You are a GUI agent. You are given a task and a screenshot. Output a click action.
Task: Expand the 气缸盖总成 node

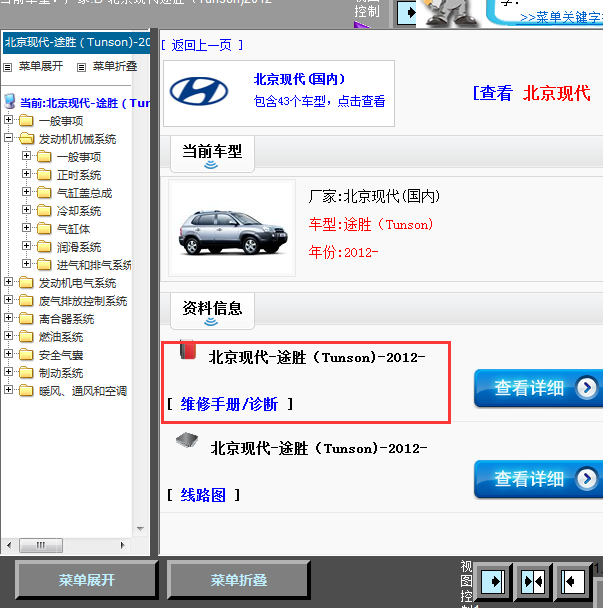[x=26, y=191]
